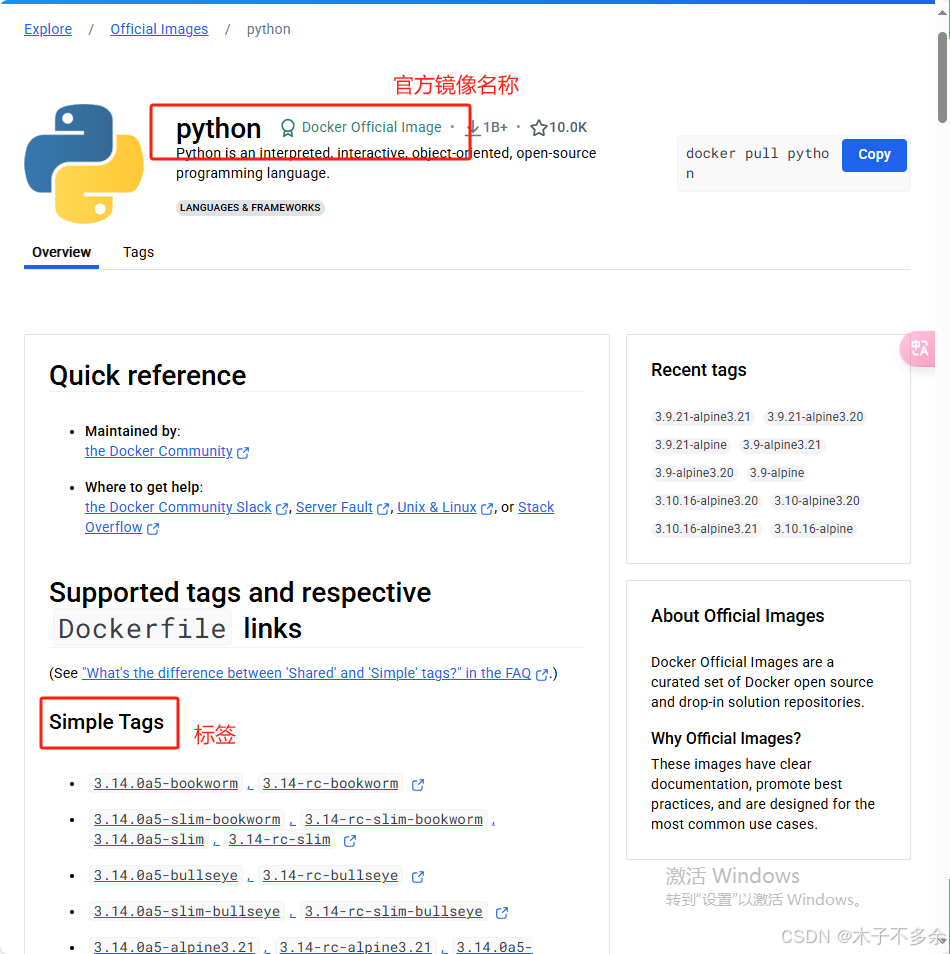Viewport: 950px width, 954px height.
Task: Click the Docker Official Image badge icon
Action: coord(287,128)
